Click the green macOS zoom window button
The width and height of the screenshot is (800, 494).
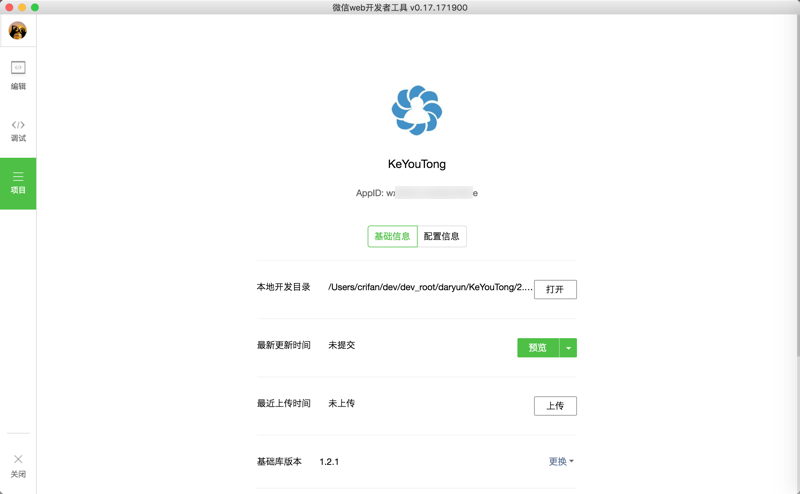pos(35,7)
